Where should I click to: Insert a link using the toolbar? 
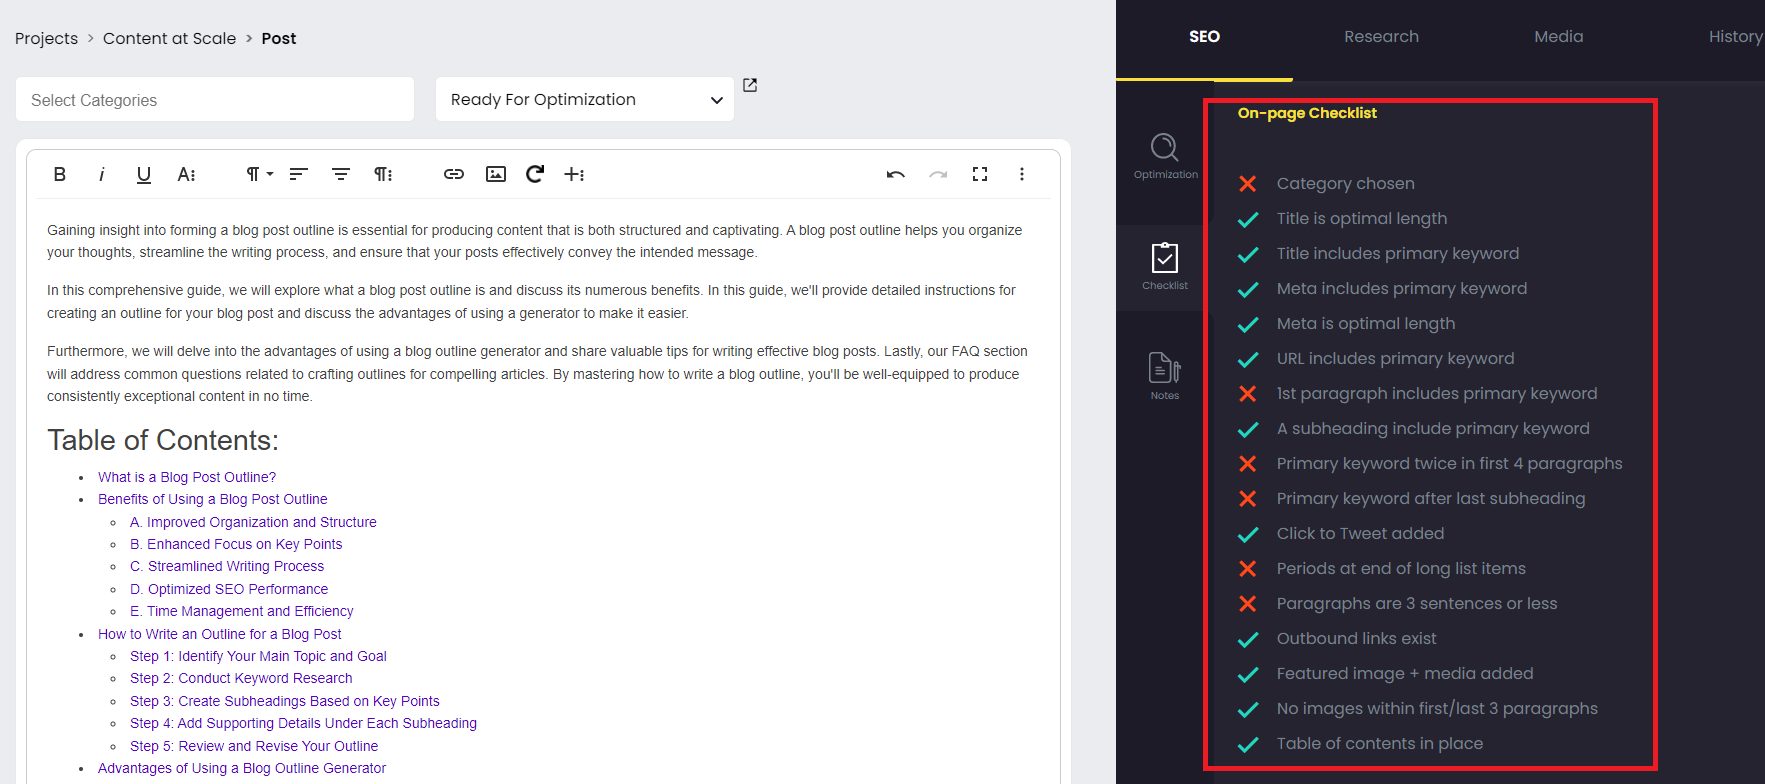454,174
